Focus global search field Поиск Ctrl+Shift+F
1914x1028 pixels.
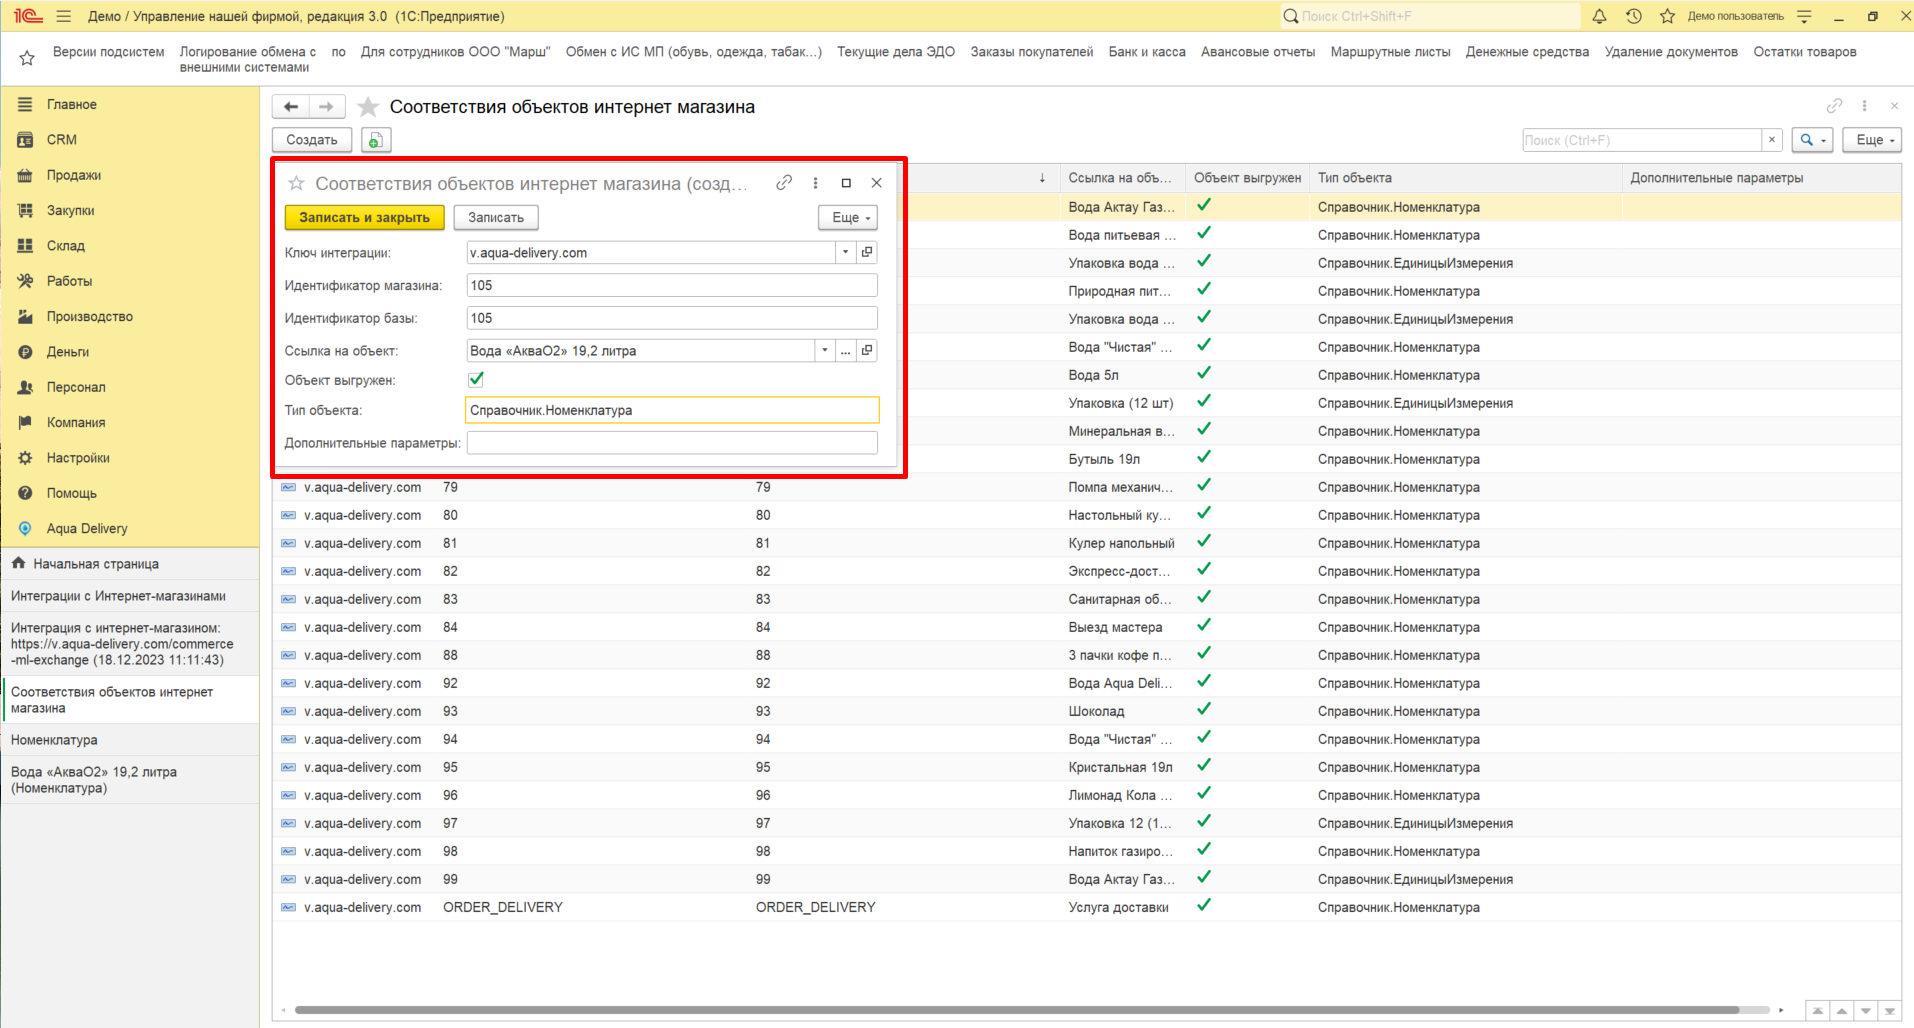coord(1430,16)
